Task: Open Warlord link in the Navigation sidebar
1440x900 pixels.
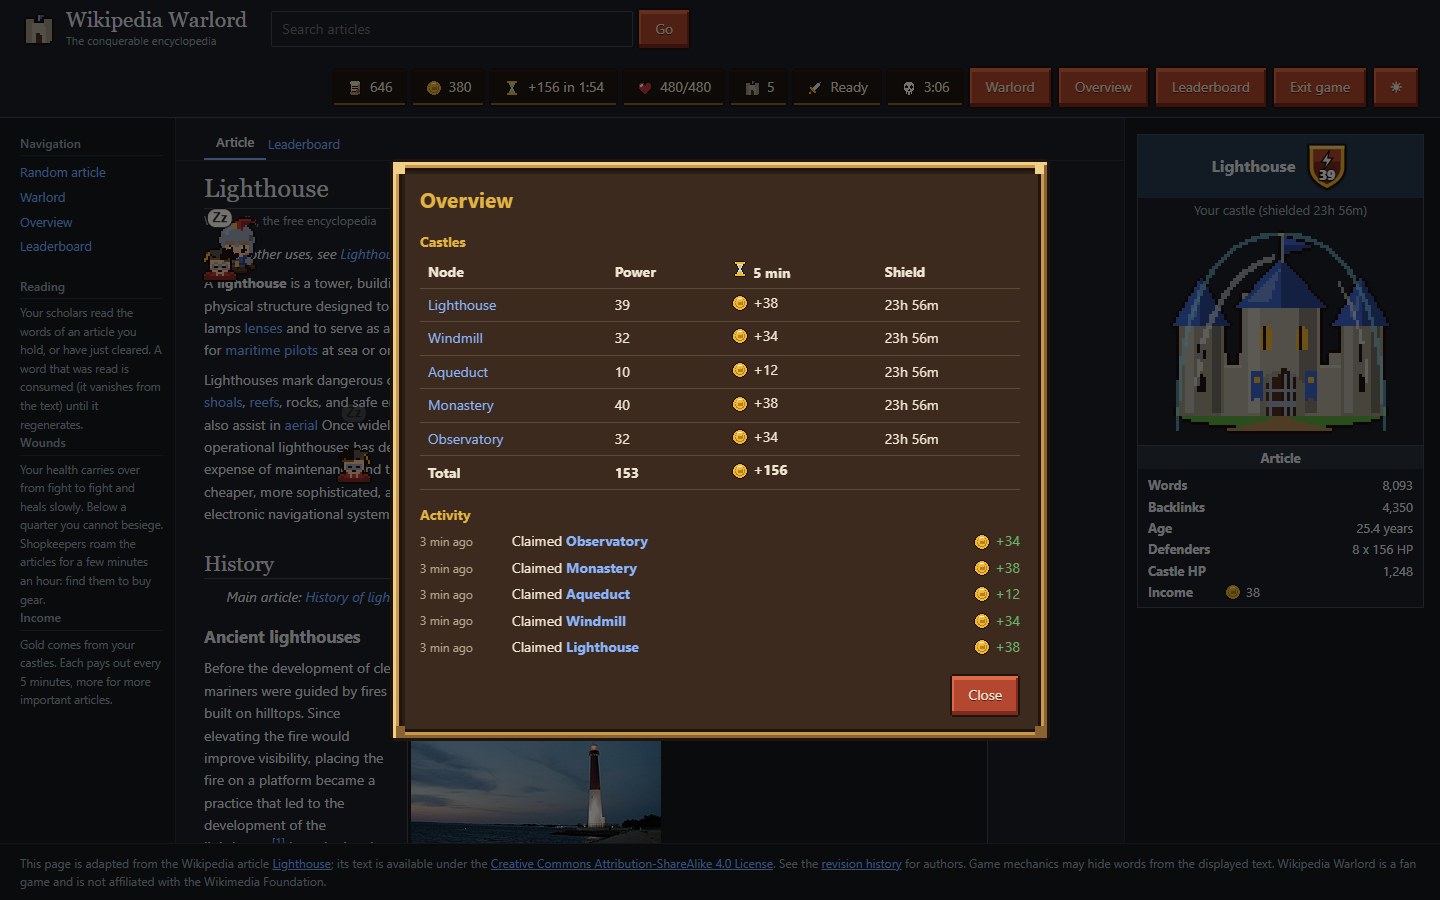Action: coord(43,197)
